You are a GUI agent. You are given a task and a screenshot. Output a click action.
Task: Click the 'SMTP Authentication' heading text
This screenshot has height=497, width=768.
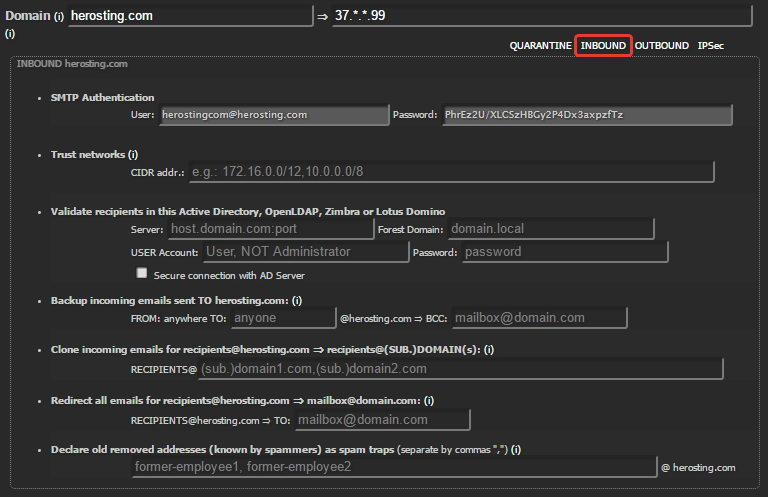coord(102,97)
